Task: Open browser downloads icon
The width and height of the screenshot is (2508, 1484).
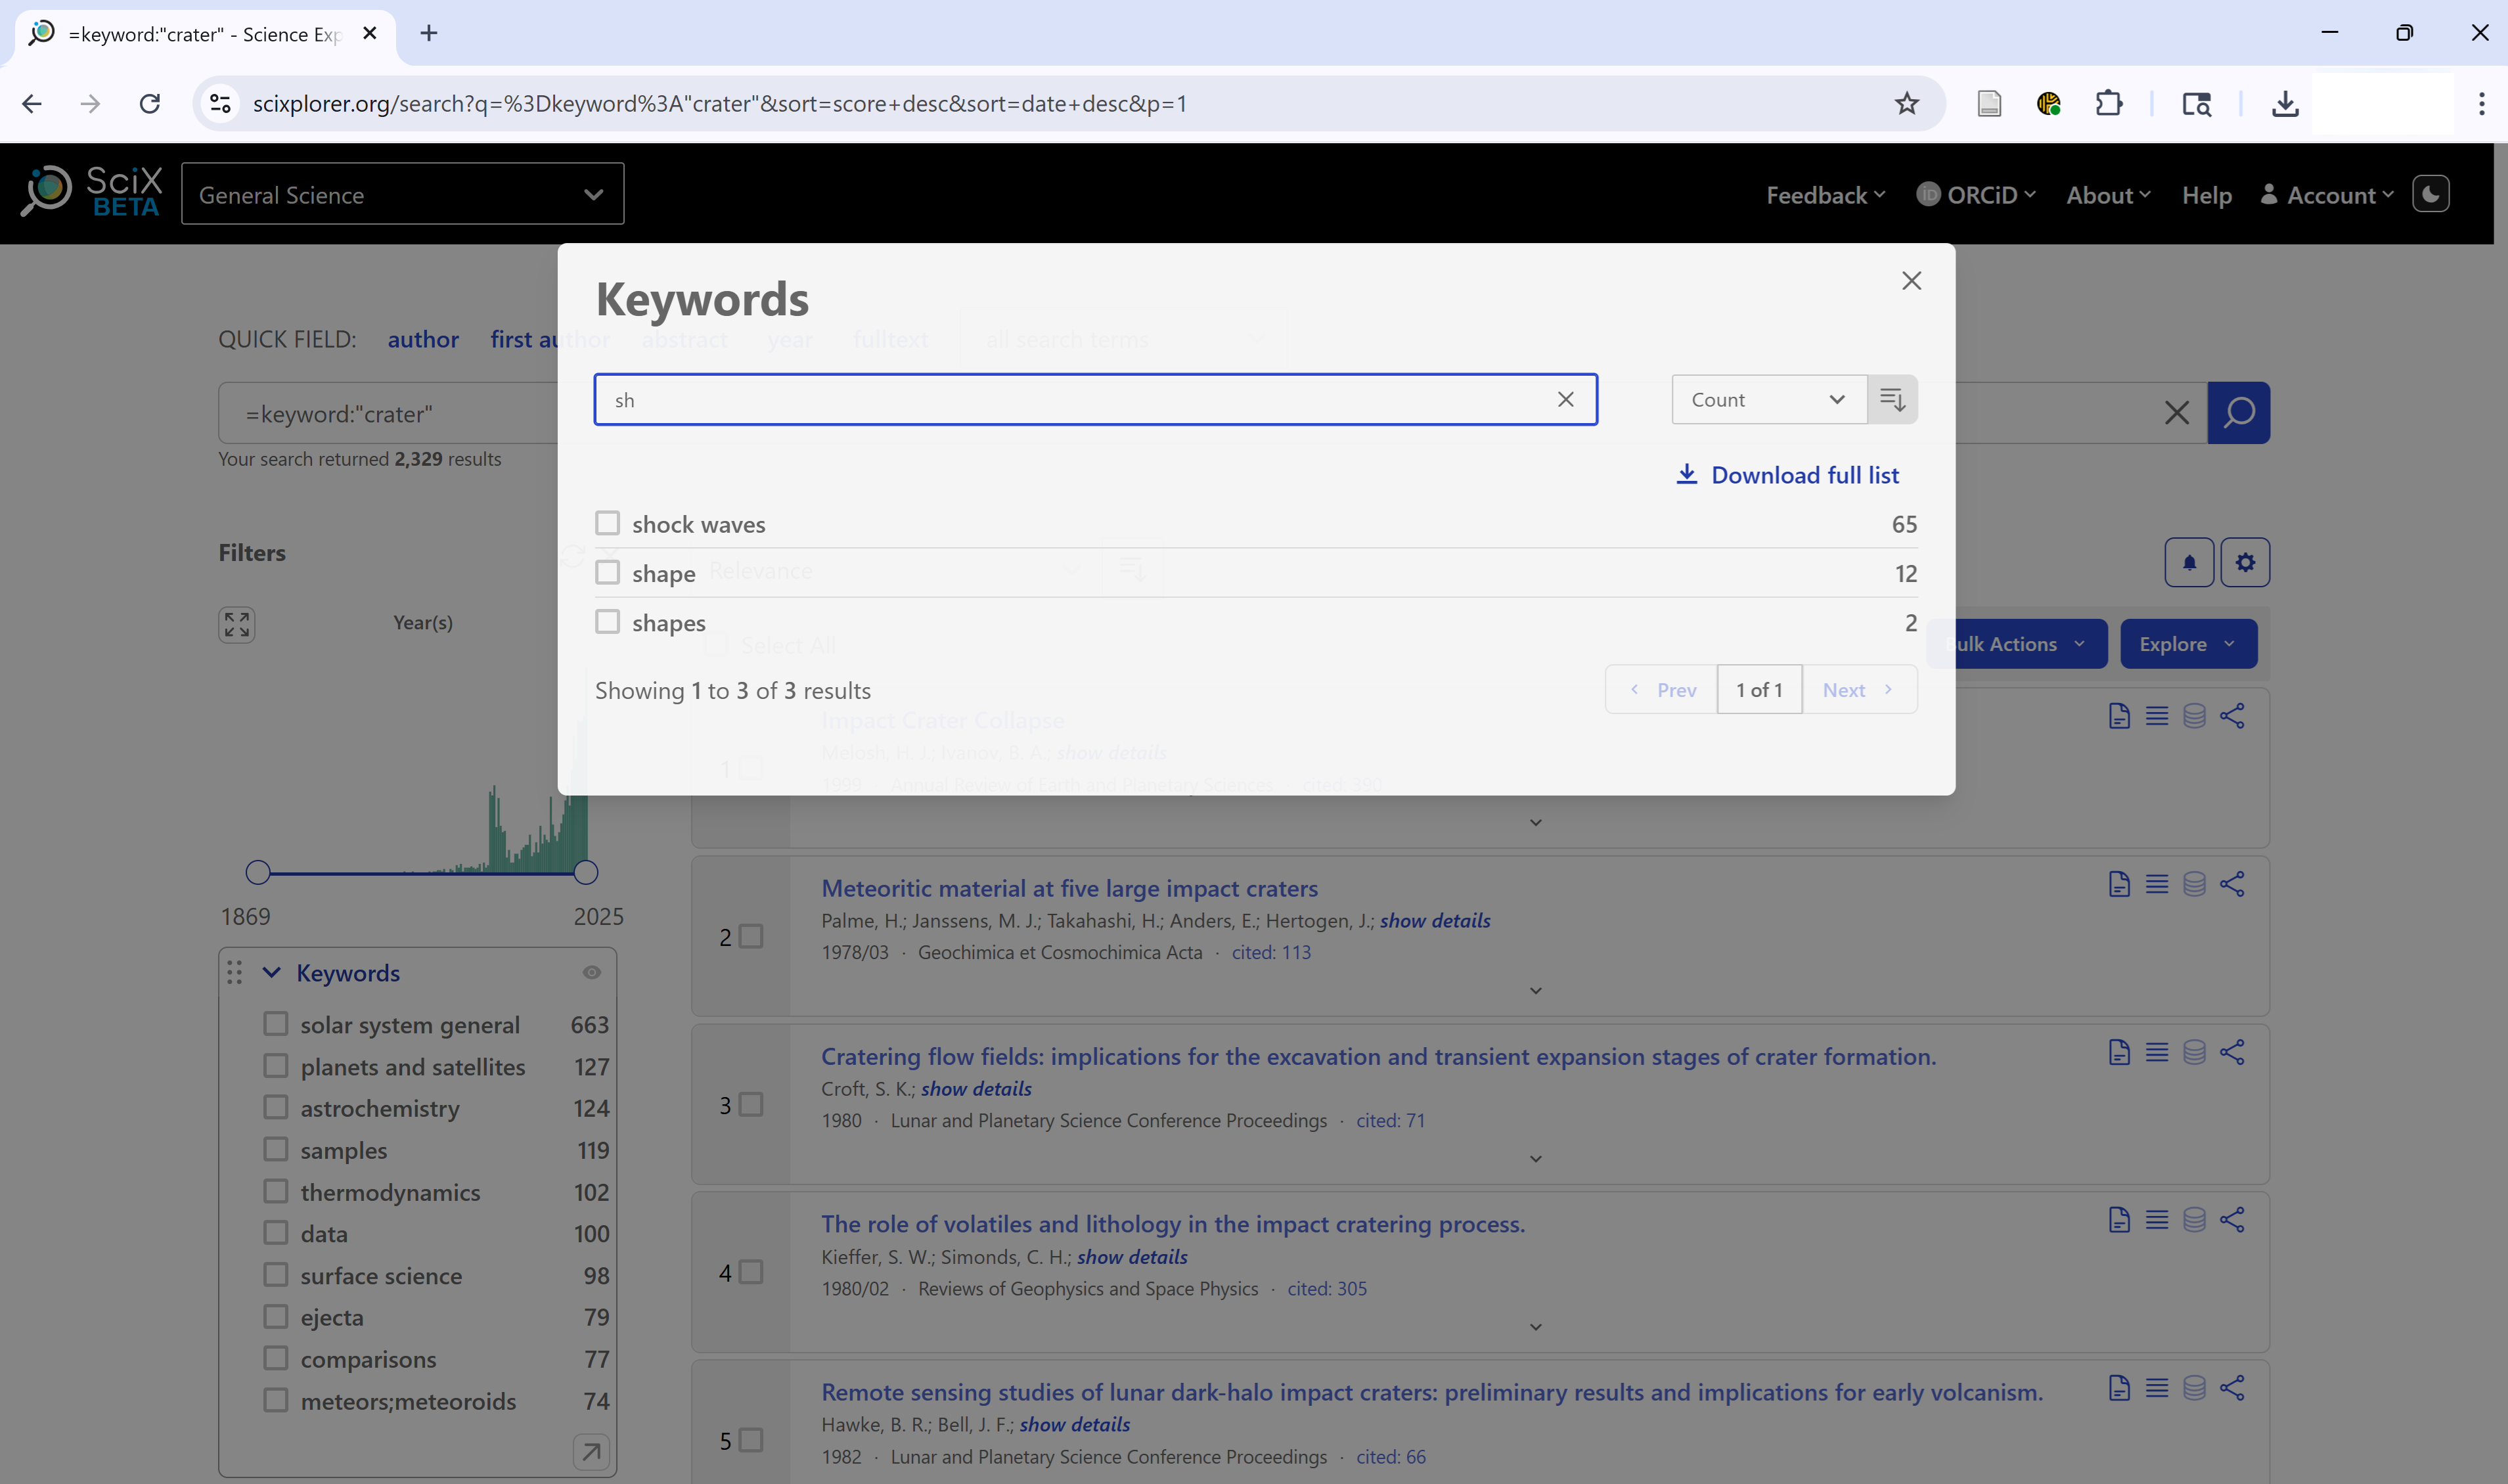Action: tap(2284, 103)
